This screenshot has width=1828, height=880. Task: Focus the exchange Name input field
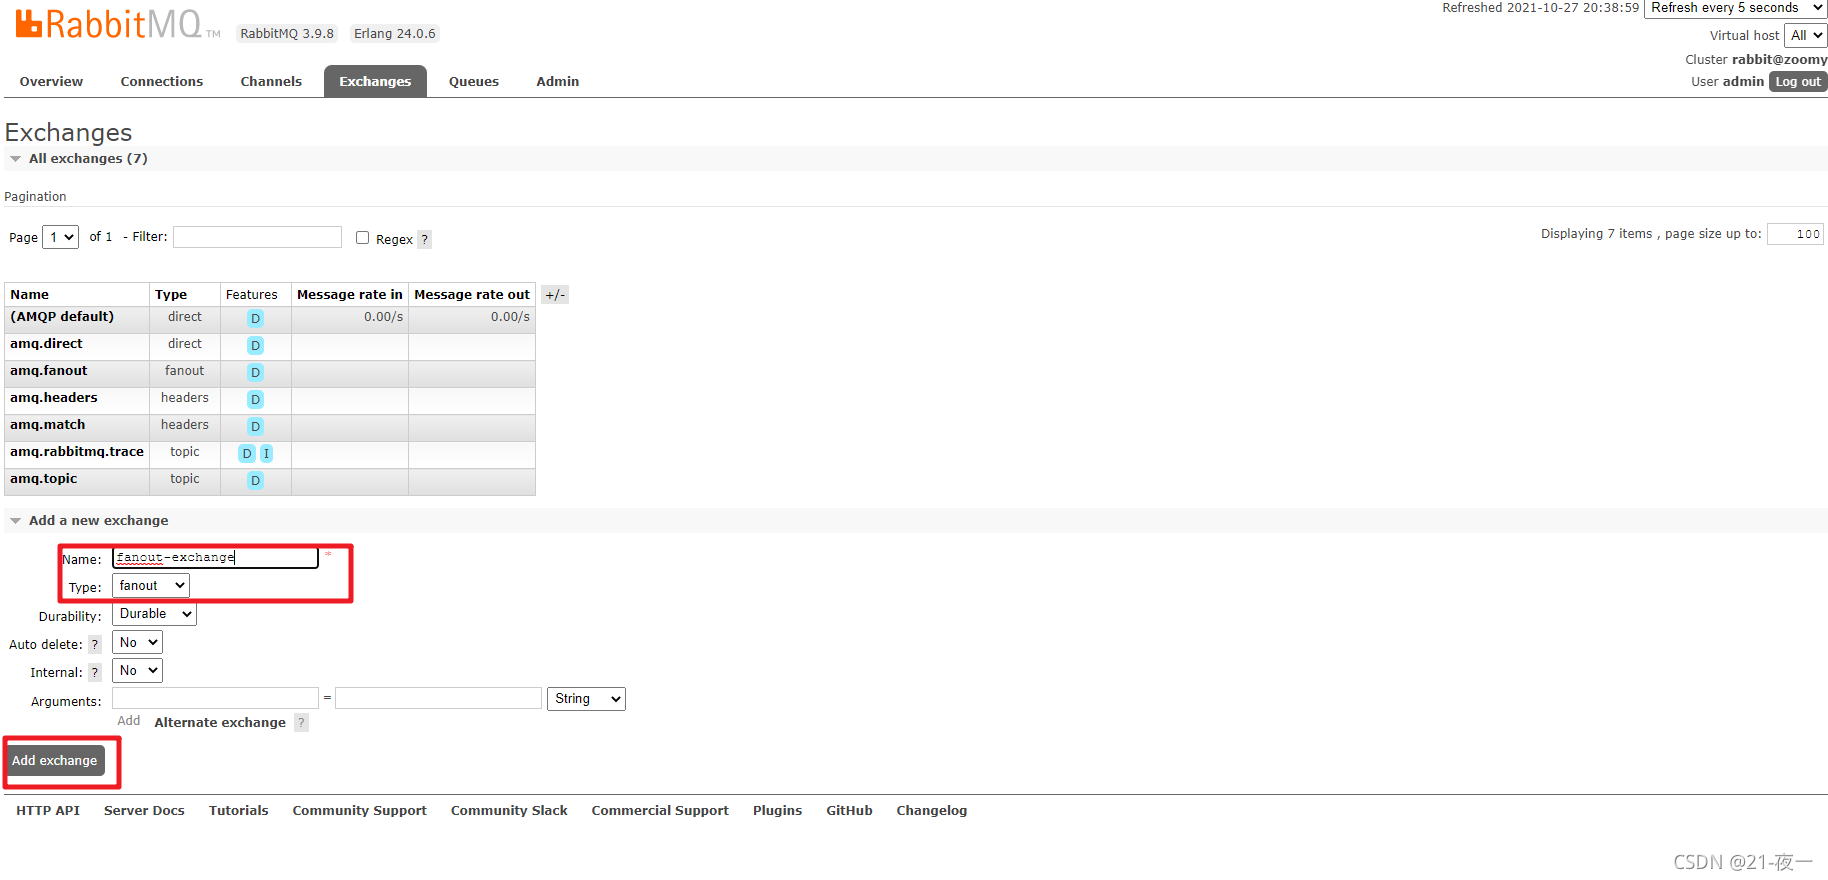(x=215, y=558)
